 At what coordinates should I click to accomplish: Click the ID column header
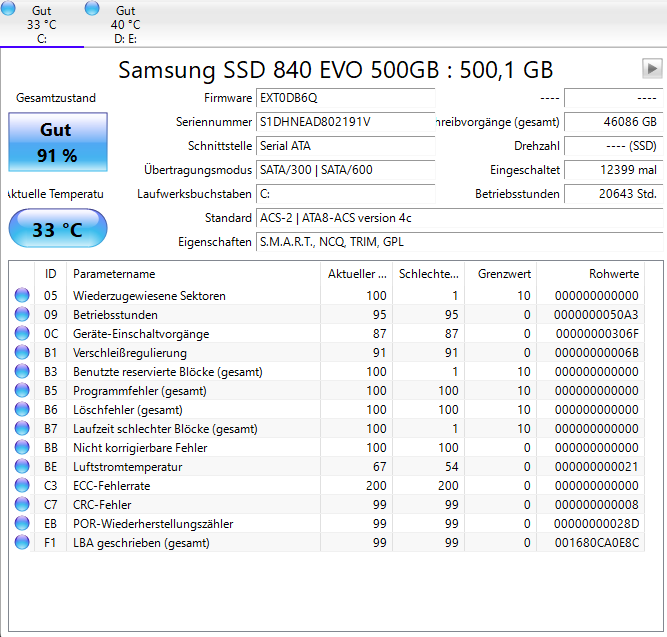[x=50, y=274]
